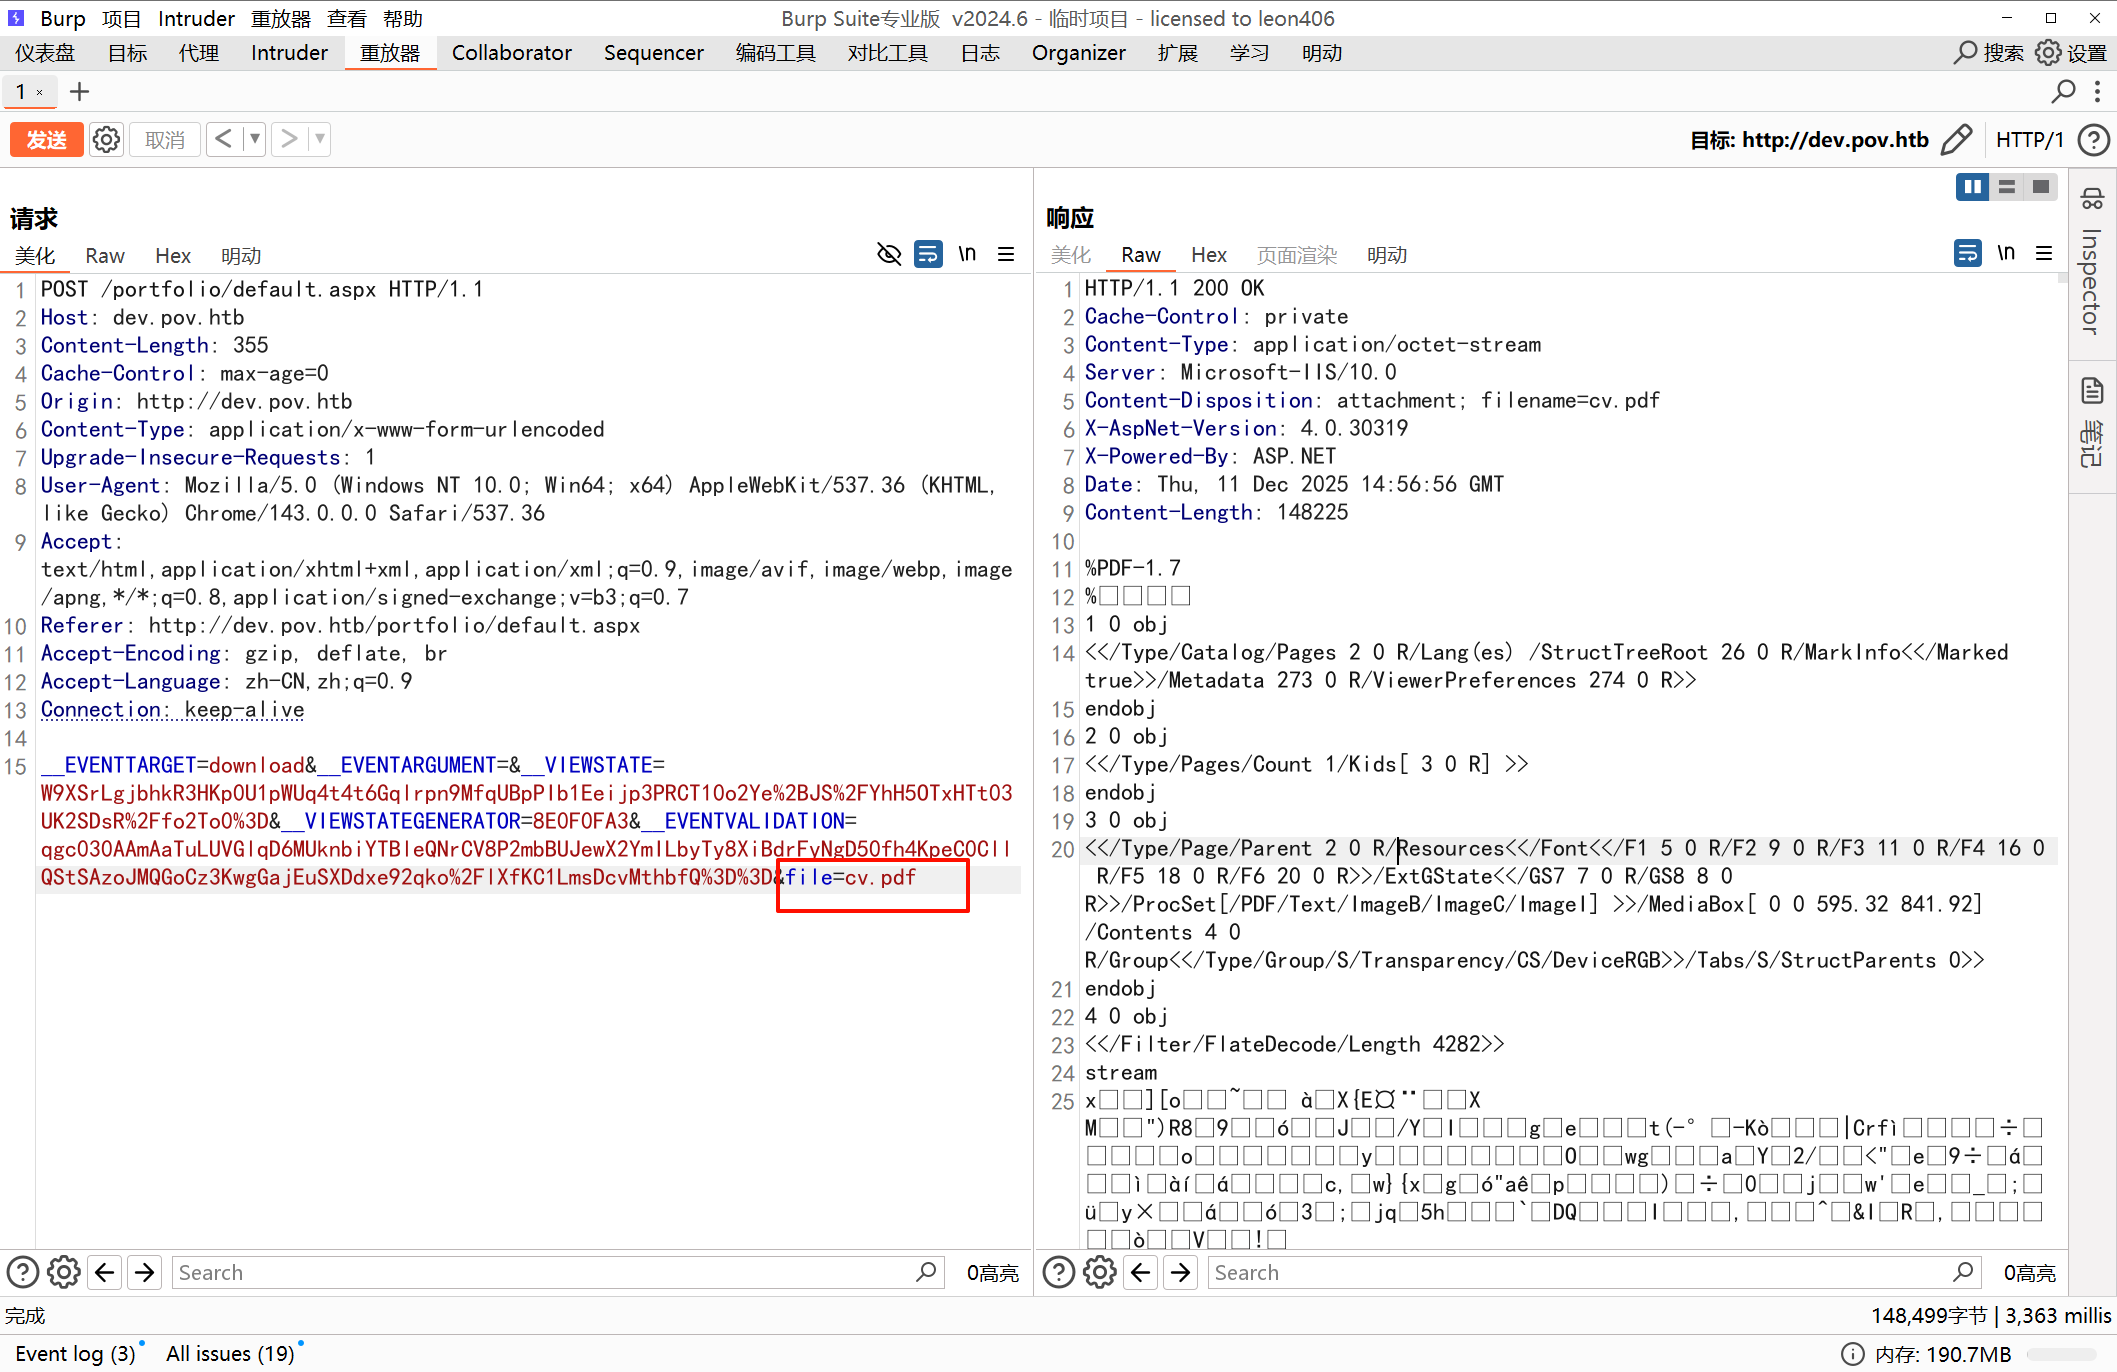
Task: Edit target with the pencil icon
Action: (1956, 140)
